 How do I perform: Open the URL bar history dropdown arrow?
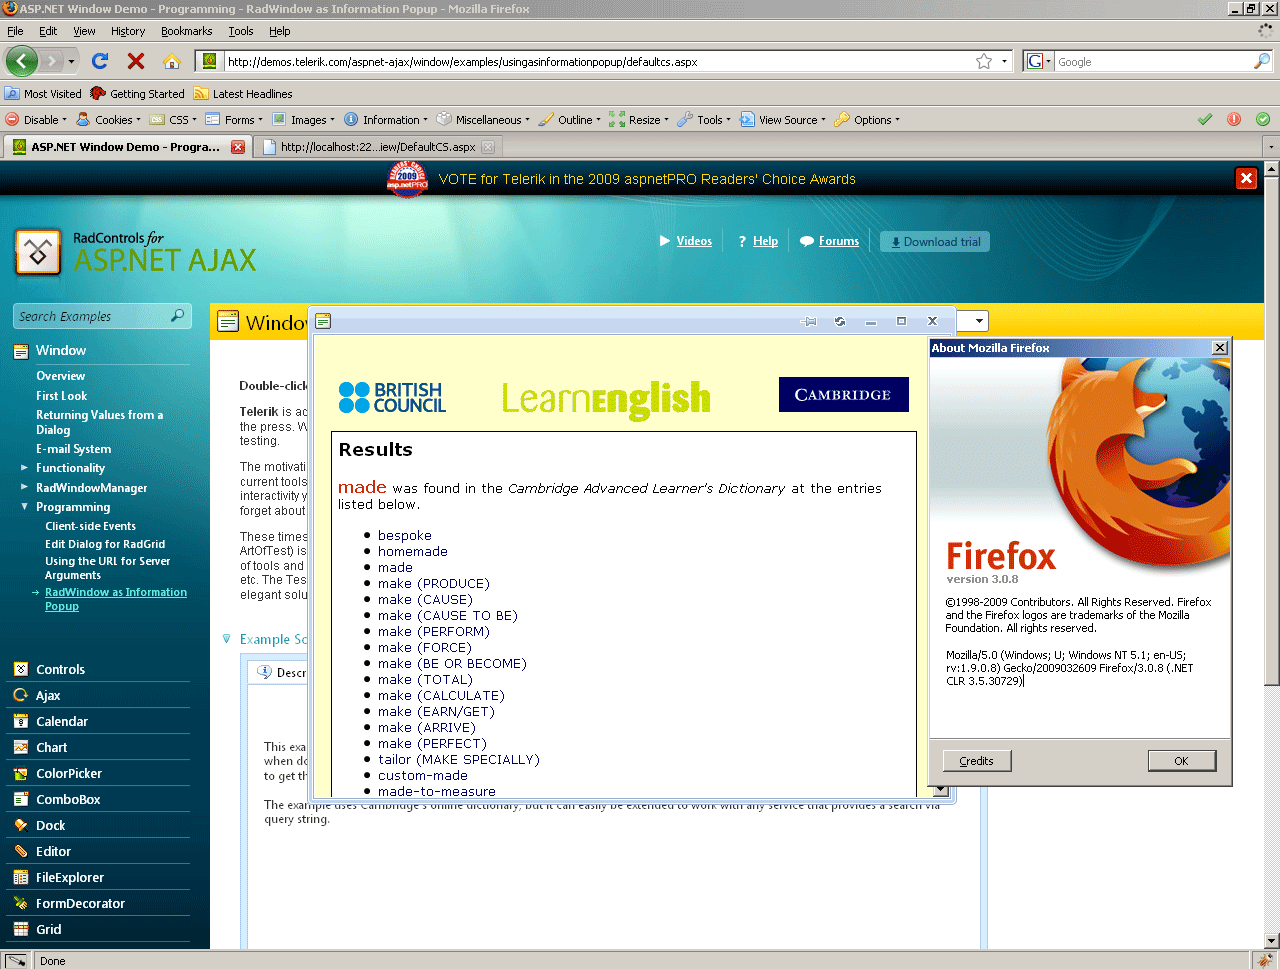pyautogui.click(x=1004, y=61)
